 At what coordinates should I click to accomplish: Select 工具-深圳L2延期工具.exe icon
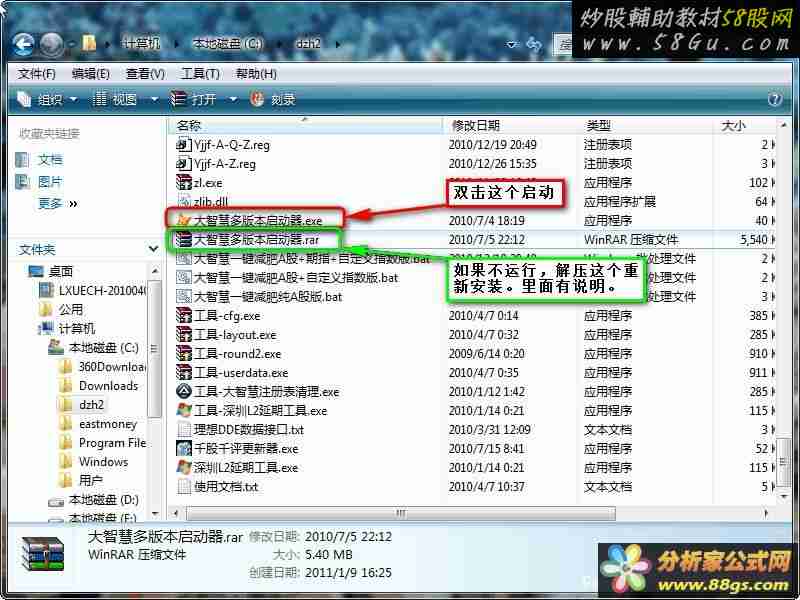(183, 410)
